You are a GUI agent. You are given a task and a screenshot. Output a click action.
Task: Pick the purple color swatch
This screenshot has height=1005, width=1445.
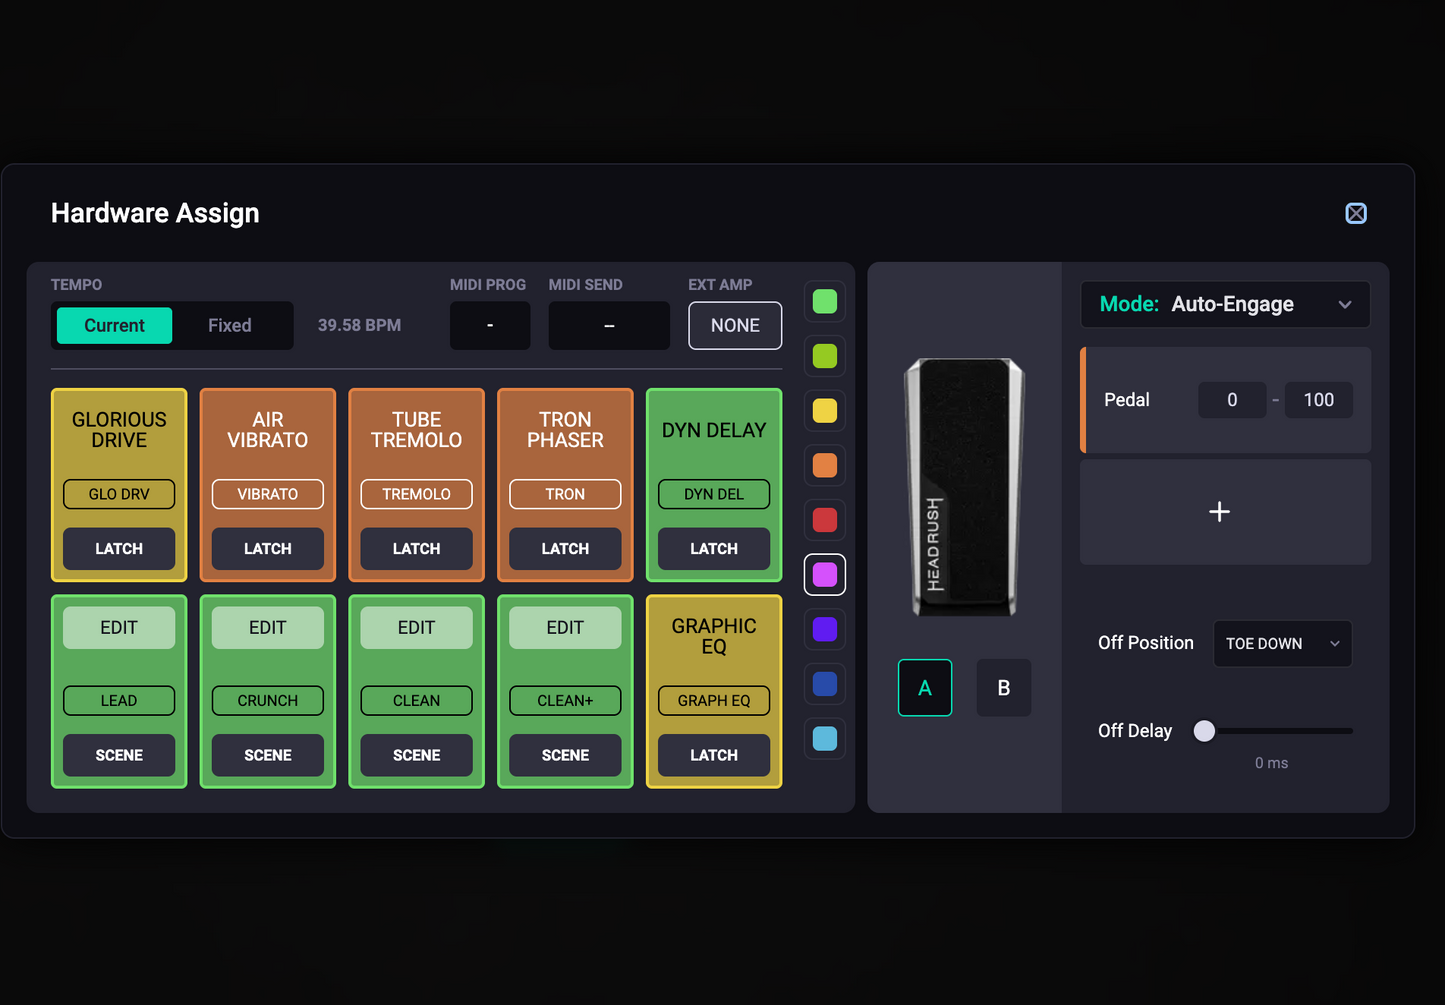(825, 629)
